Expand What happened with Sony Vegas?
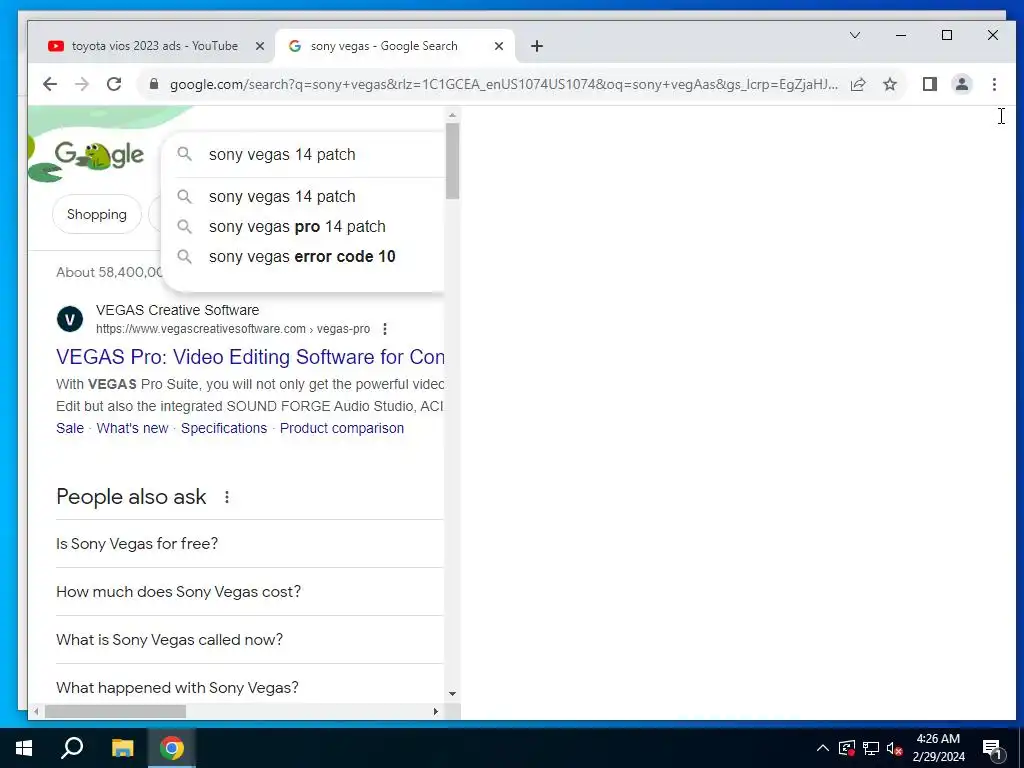 click(x=249, y=688)
